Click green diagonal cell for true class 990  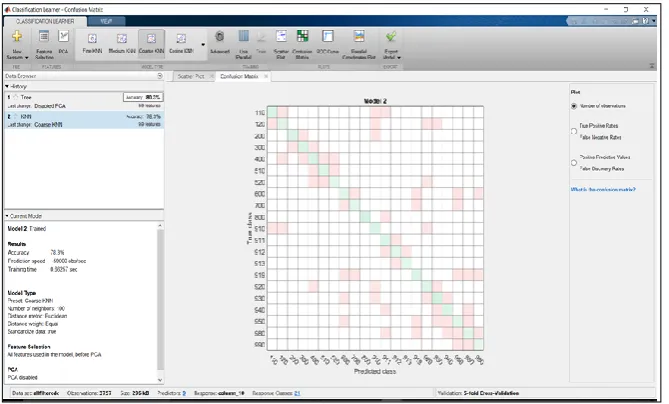[478, 344]
